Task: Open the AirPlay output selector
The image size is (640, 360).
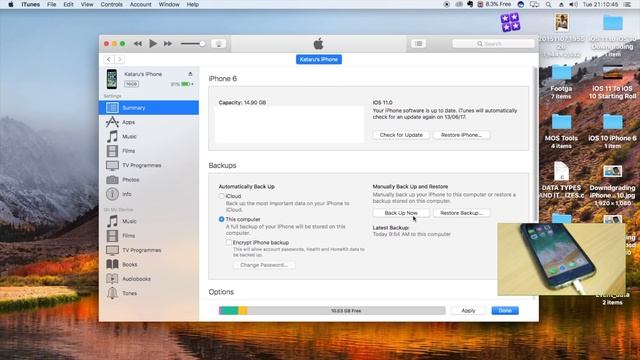Action: (218, 44)
